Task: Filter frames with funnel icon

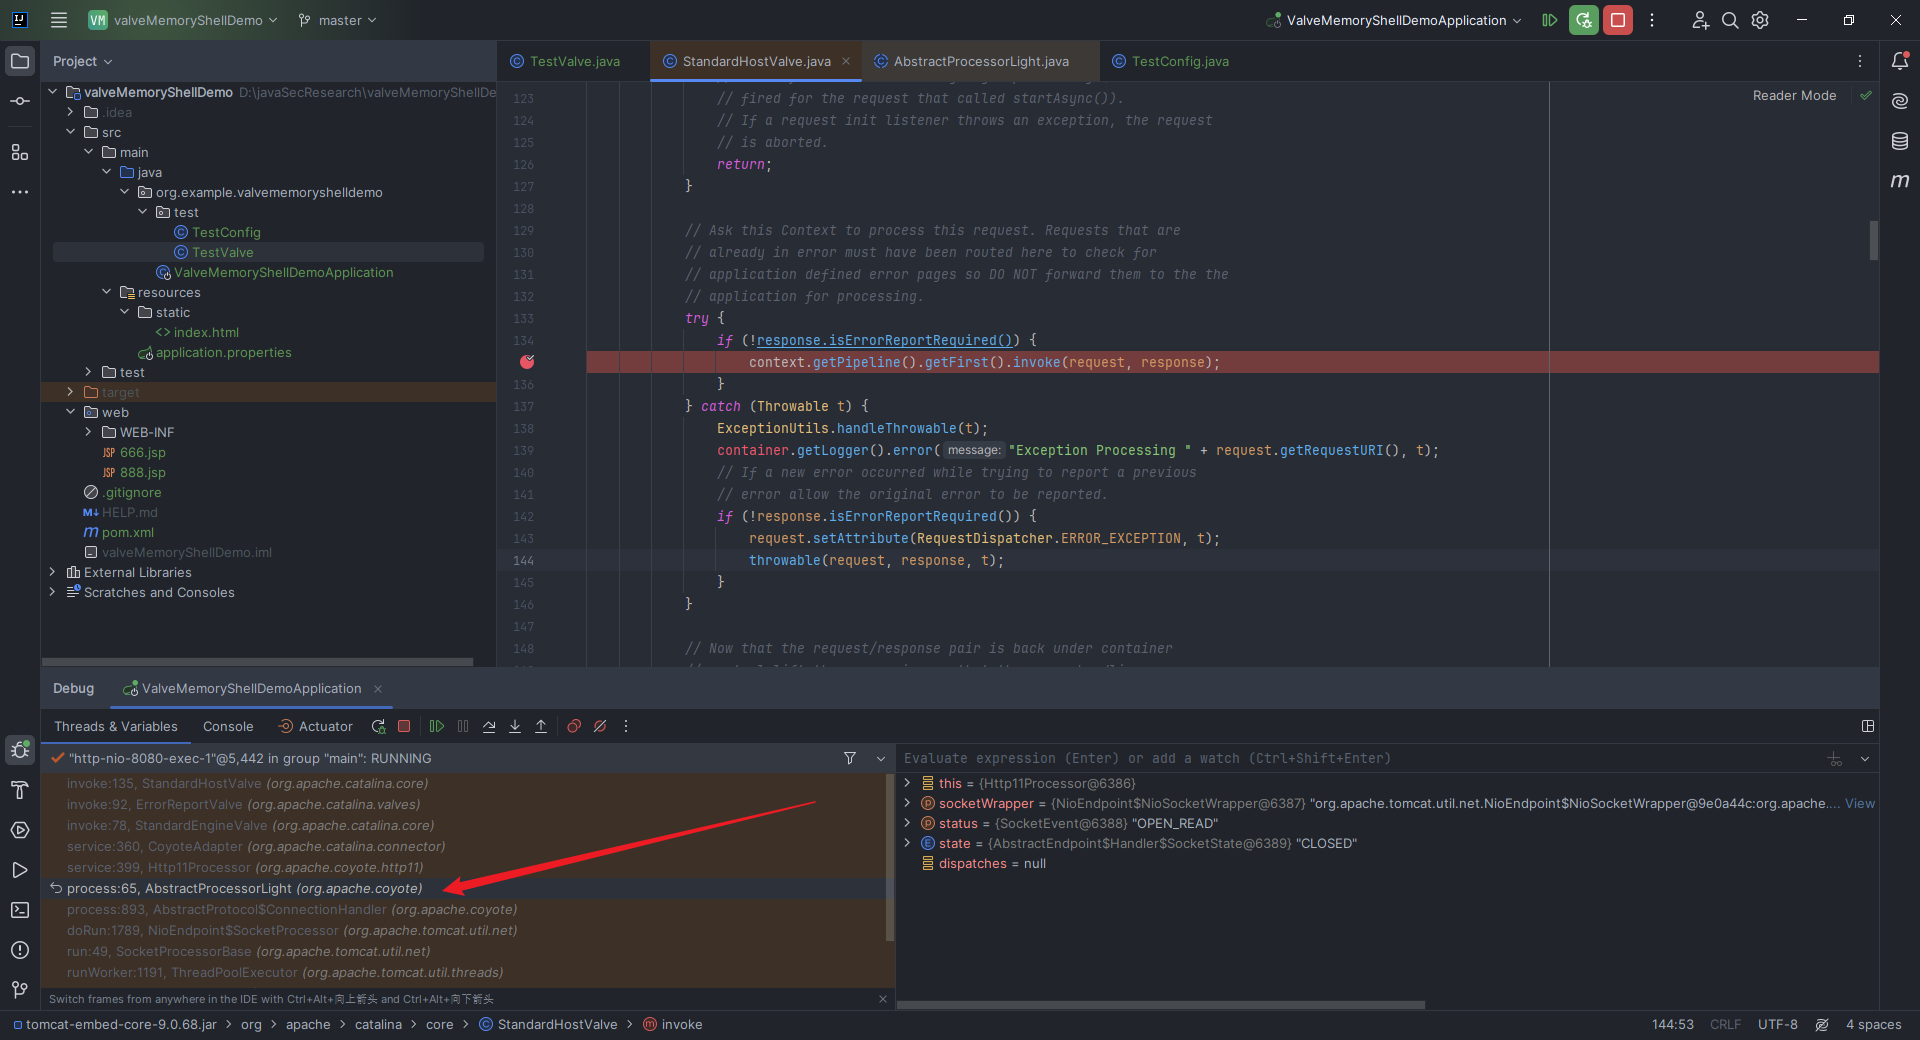Action: [x=850, y=759]
